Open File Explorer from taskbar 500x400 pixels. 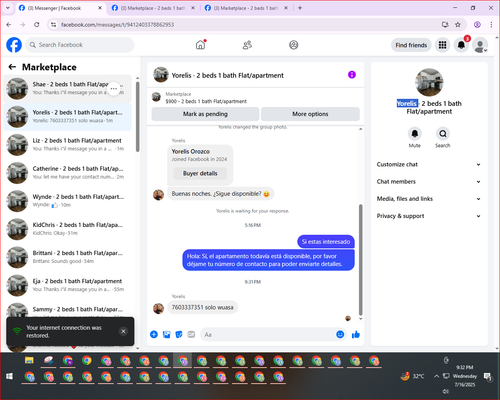tap(29, 360)
